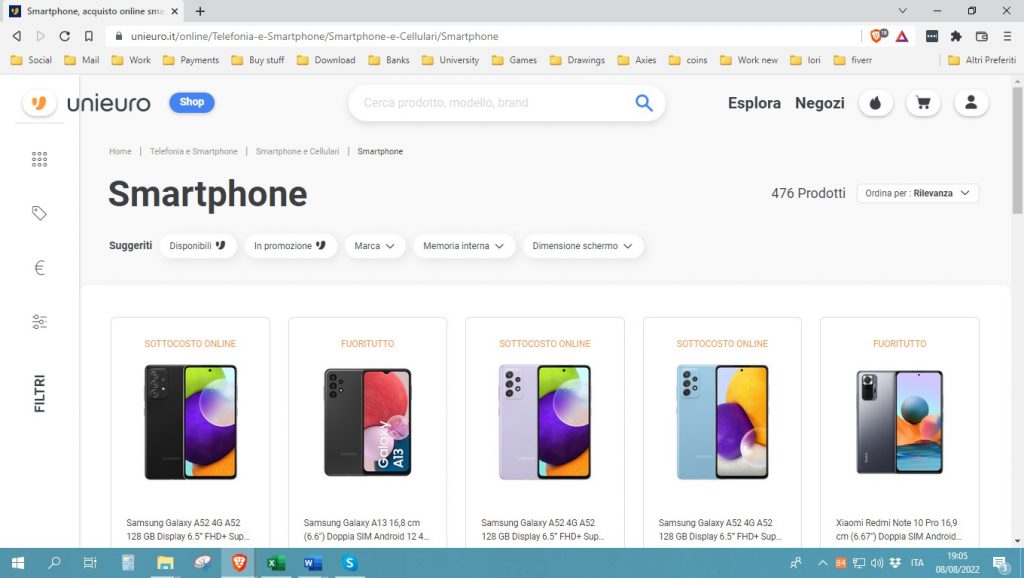Open the Ordina per Rilevanza dropdown
Viewport: 1024px width, 578px height.
(x=917, y=193)
